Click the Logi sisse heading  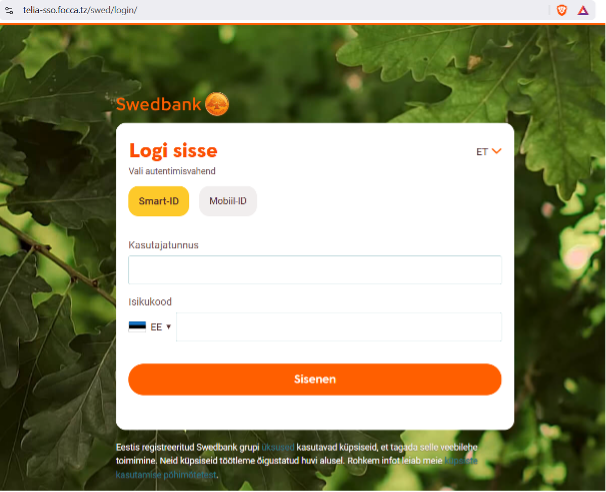(173, 150)
